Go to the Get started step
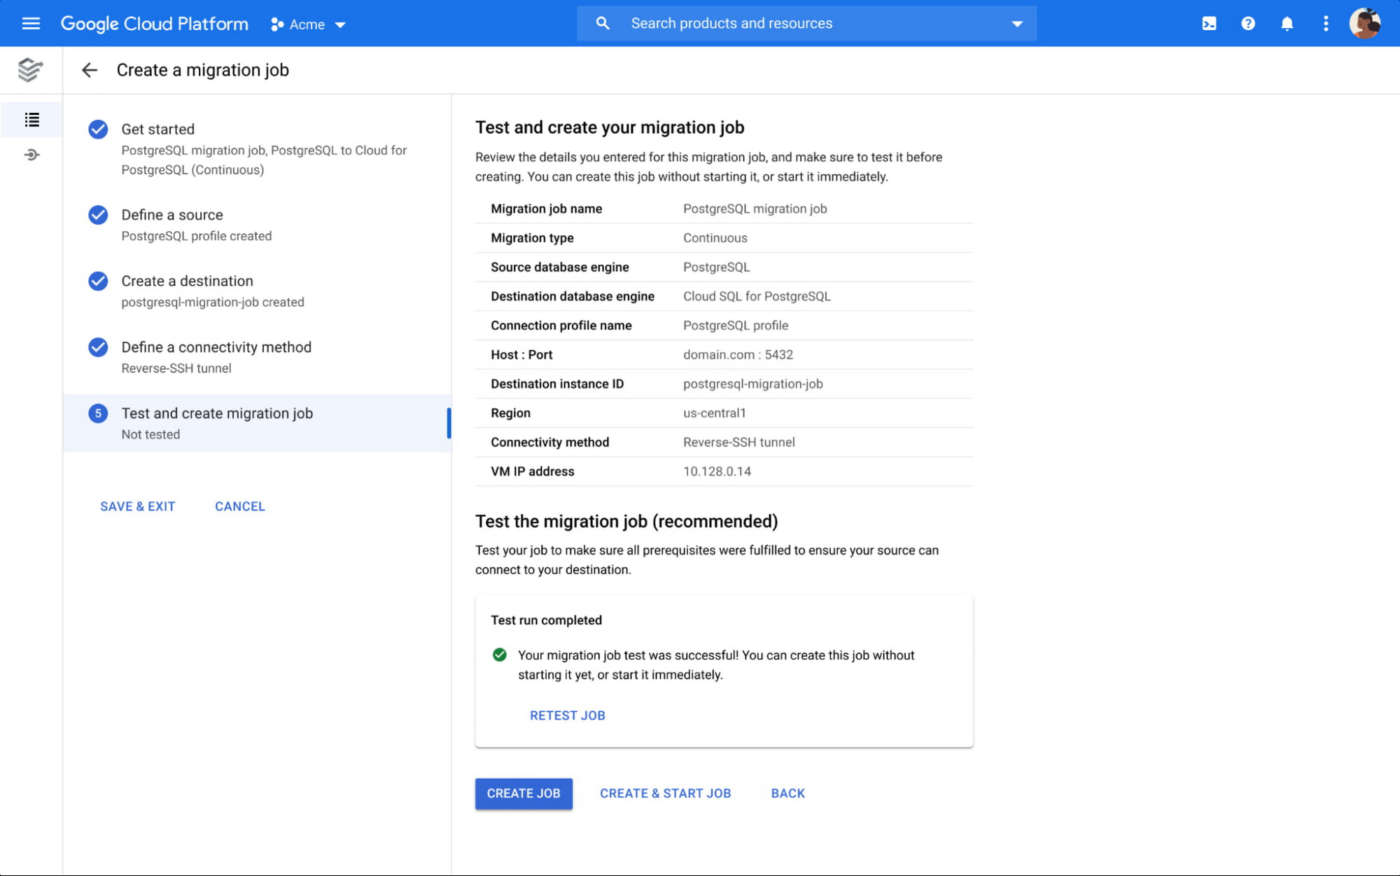This screenshot has height=876, width=1400. [x=158, y=129]
